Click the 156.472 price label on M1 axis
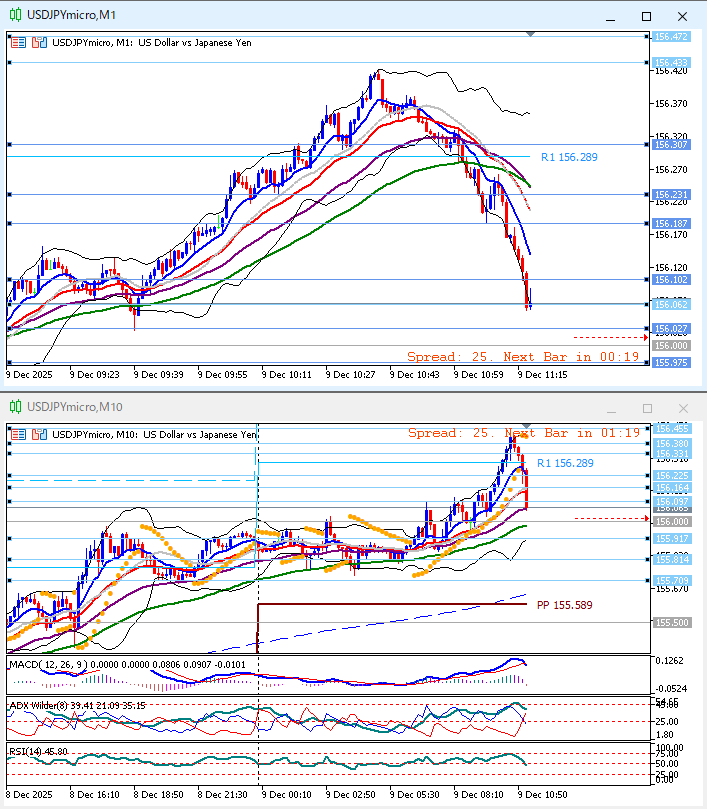 click(x=670, y=37)
